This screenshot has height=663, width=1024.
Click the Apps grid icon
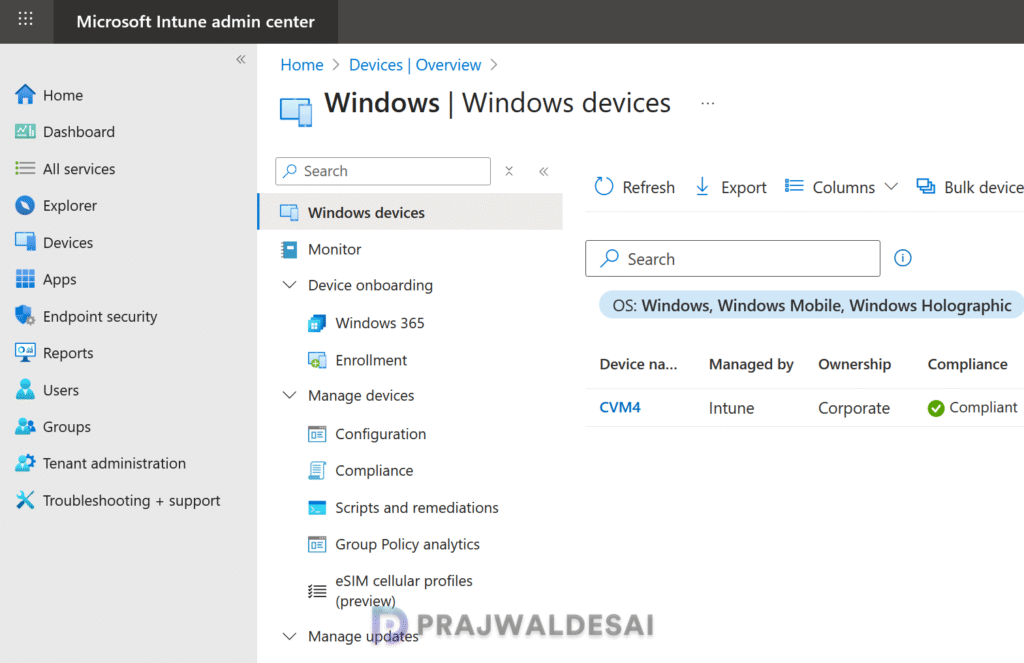25,279
